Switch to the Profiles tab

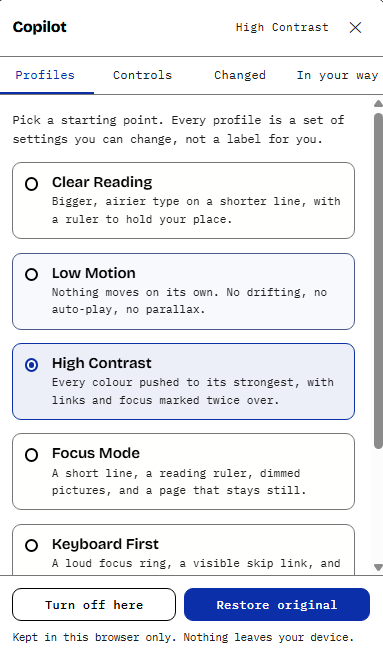(x=45, y=75)
